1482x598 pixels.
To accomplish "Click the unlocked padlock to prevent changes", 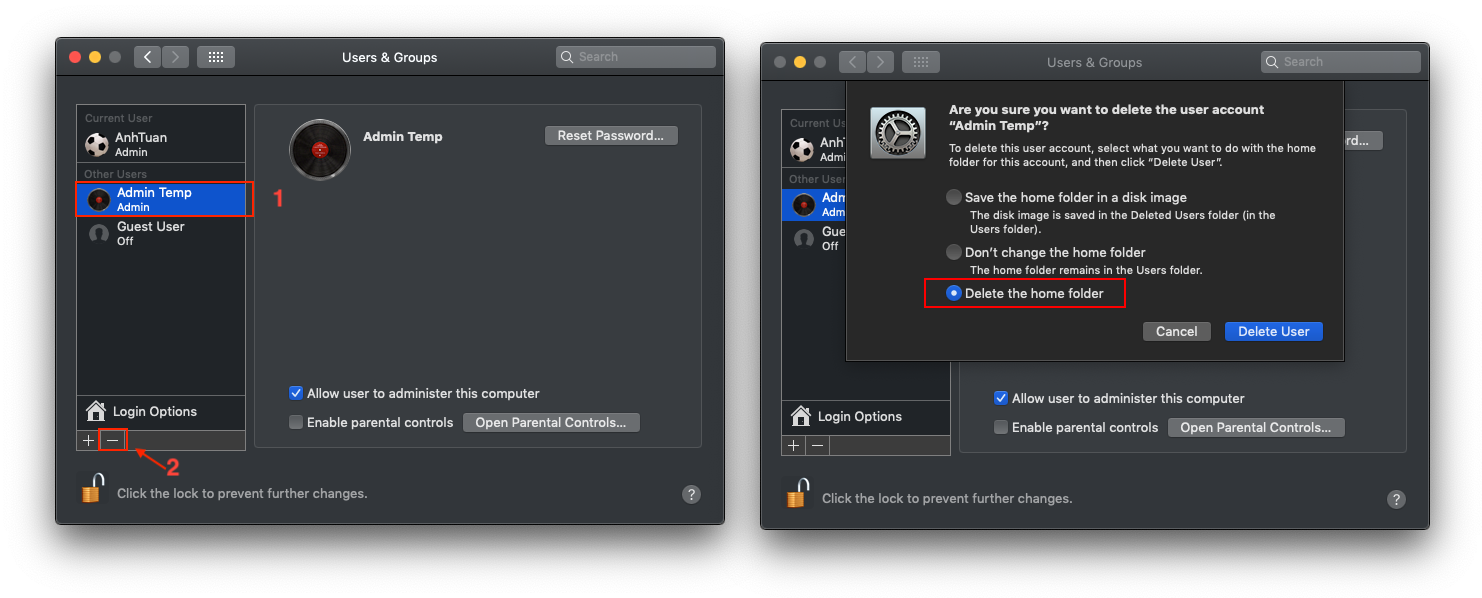I will pyautogui.click(x=91, y=493).
